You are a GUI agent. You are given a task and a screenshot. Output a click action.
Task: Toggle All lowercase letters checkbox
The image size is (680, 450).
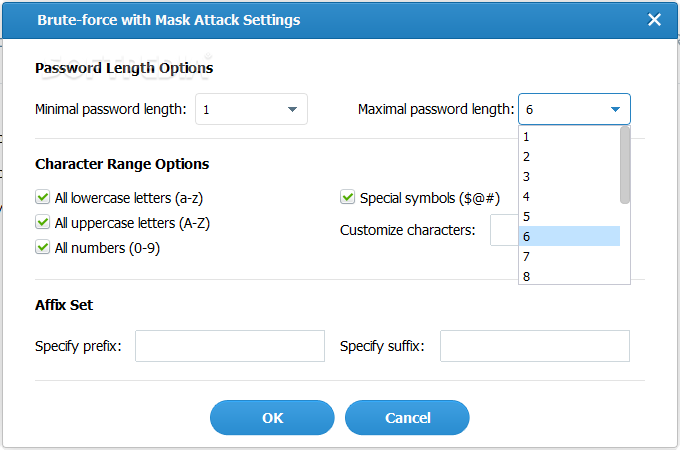click(43, 198)
